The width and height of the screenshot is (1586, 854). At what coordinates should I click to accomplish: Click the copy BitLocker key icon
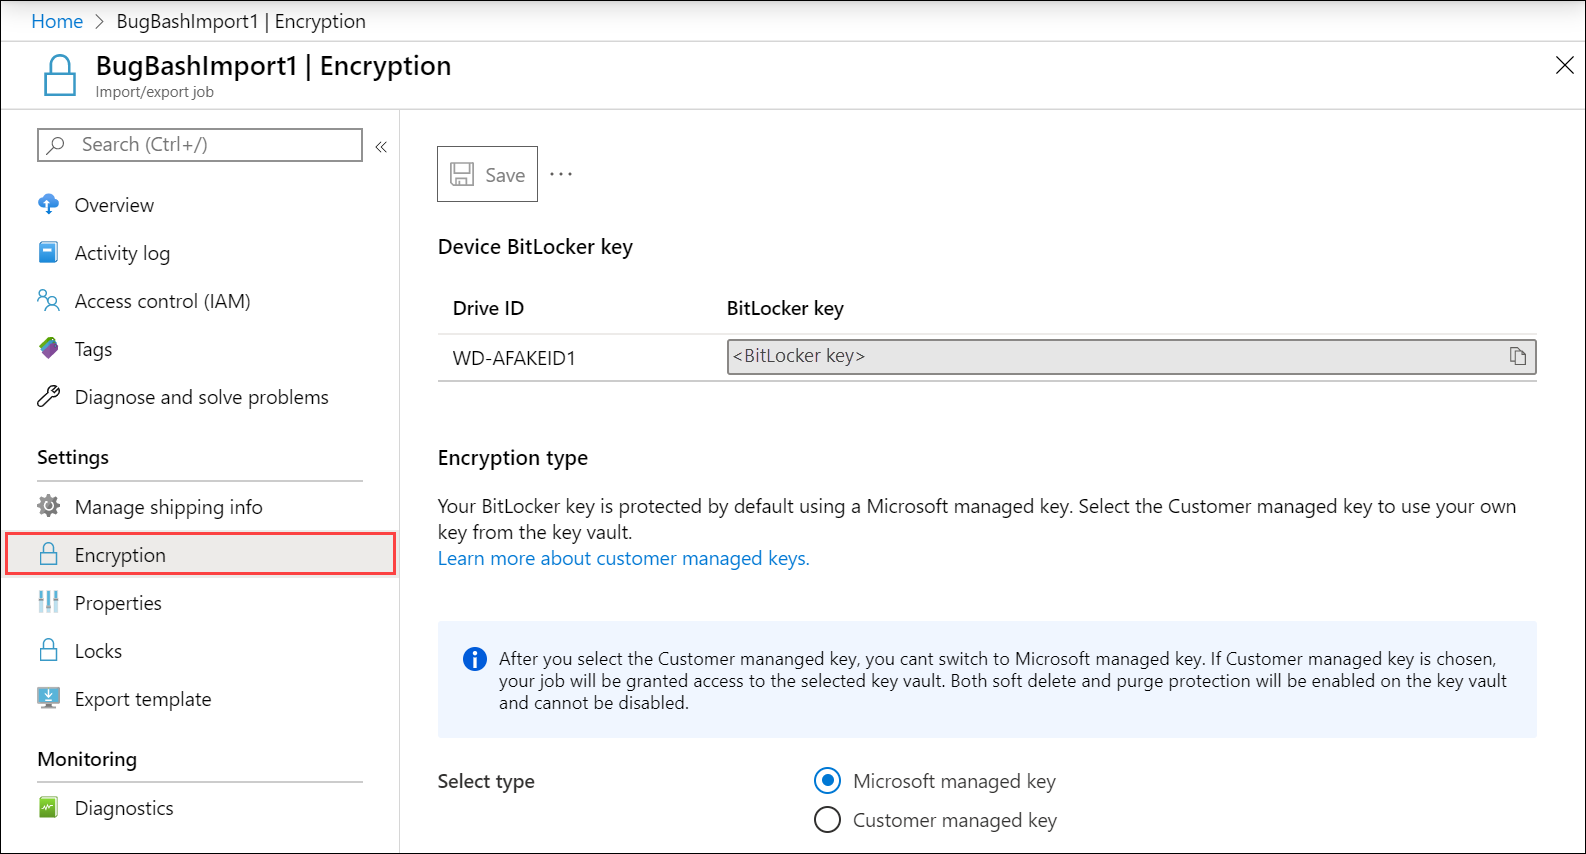(1517, 357)
